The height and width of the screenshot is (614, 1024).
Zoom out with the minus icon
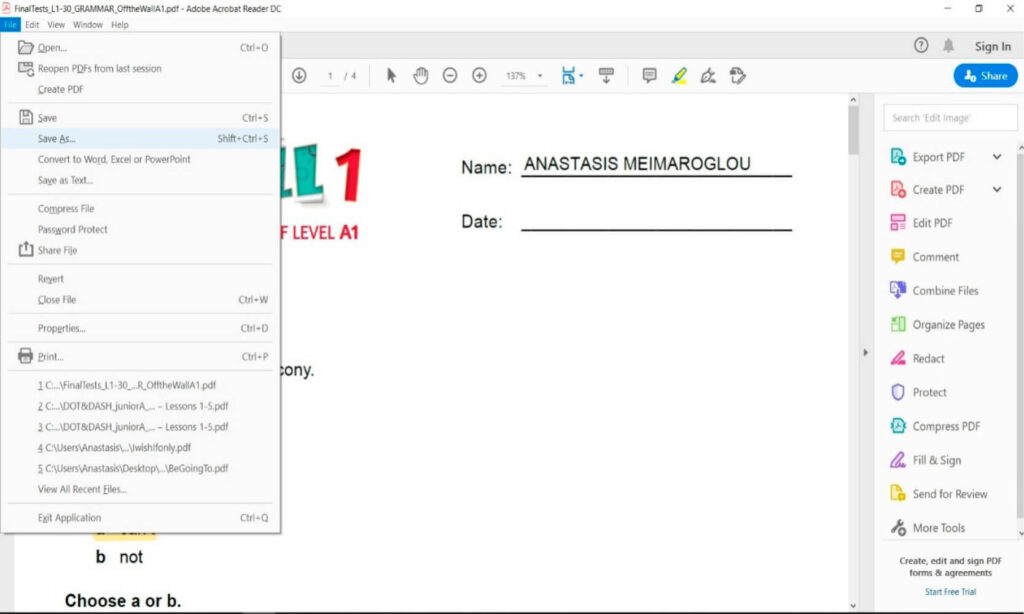pyautogui.click(x=450, y=76)
